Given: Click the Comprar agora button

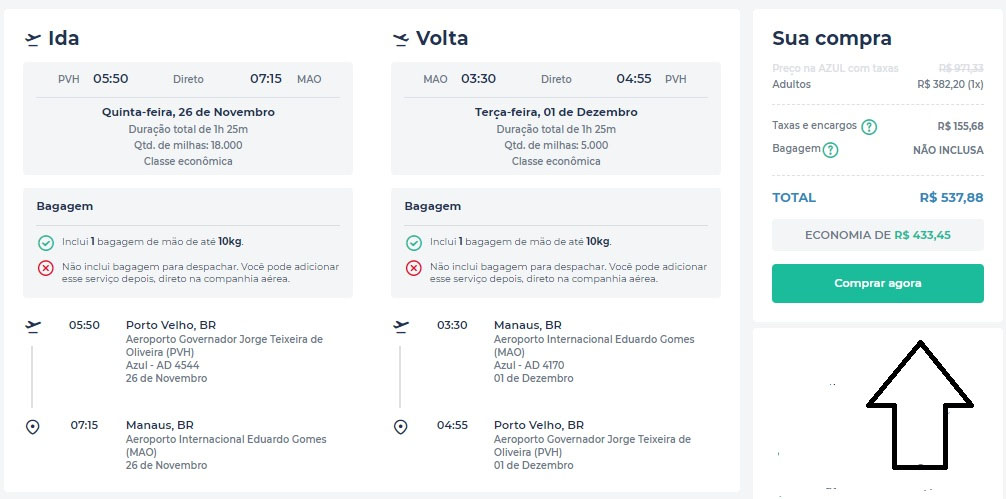Looking at the screenshot, I should (877, 283).
